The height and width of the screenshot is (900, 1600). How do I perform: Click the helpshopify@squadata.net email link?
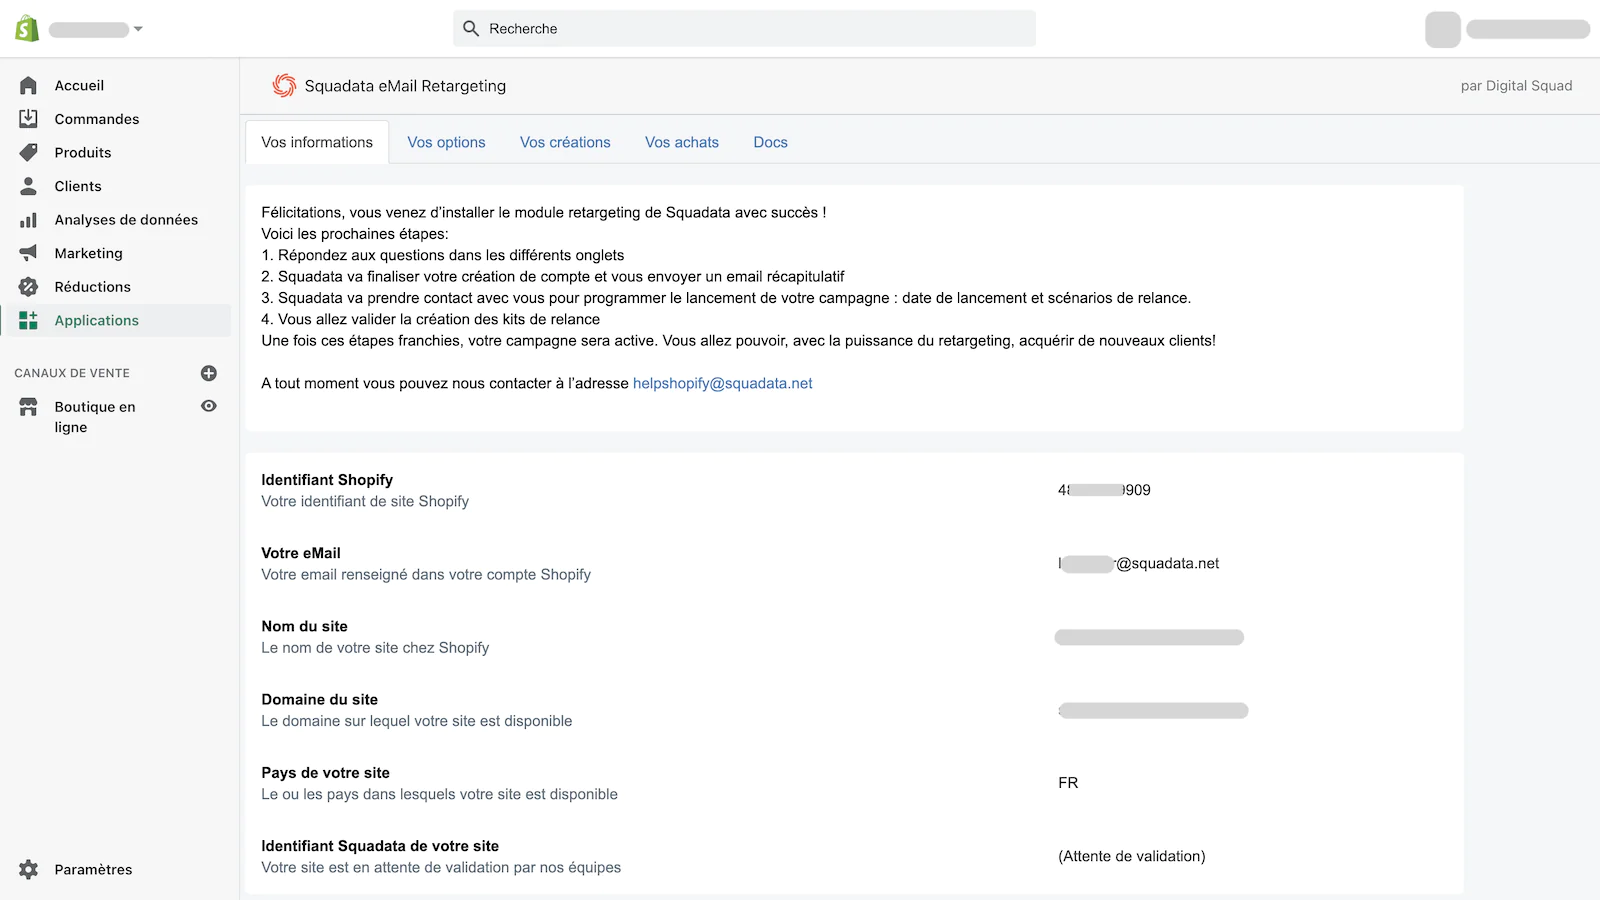point(722,383)
